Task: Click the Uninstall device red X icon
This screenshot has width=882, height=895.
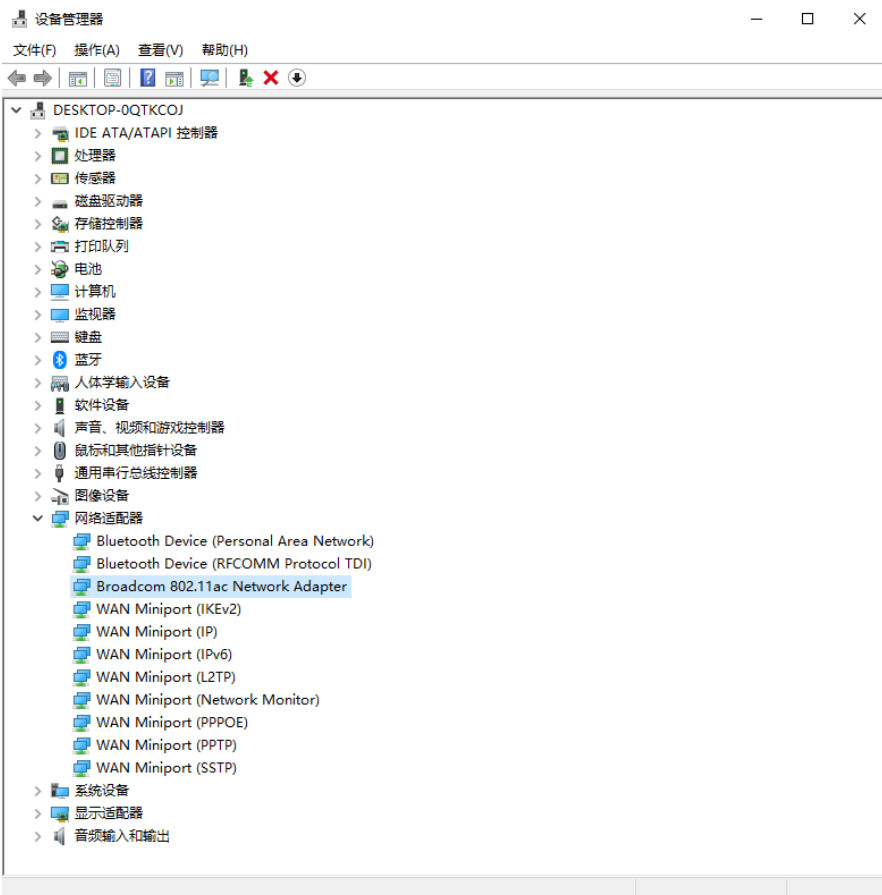Action: pyautogui.click(x=271, y=78)
